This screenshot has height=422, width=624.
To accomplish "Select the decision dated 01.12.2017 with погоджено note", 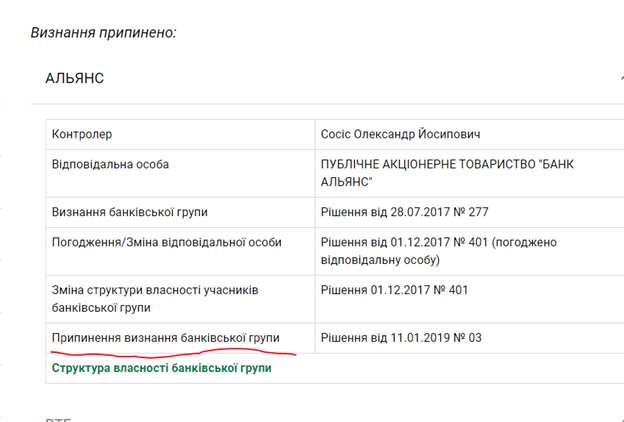I will 438,251.
